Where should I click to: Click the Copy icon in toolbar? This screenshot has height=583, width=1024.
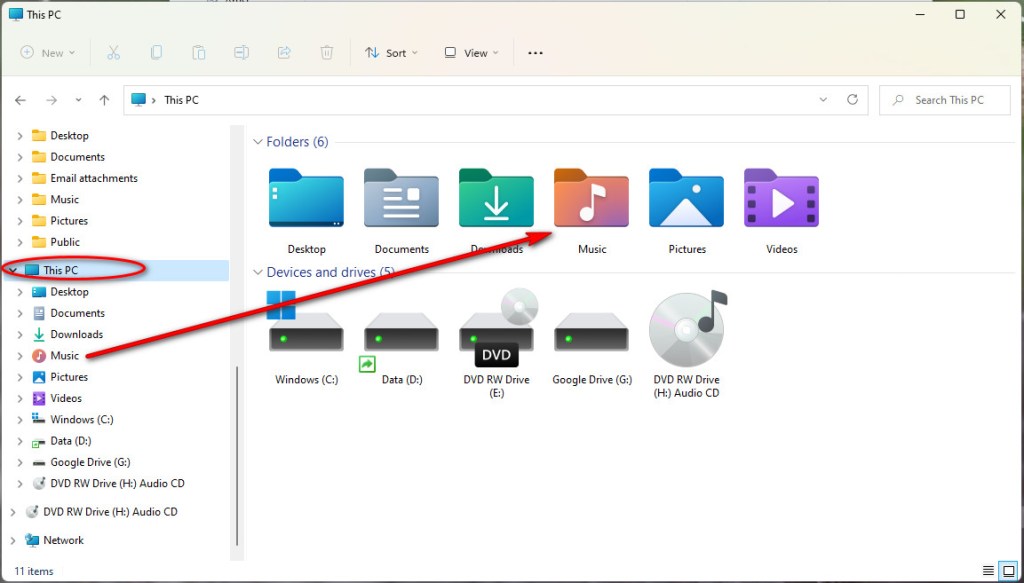pos(156,53)
